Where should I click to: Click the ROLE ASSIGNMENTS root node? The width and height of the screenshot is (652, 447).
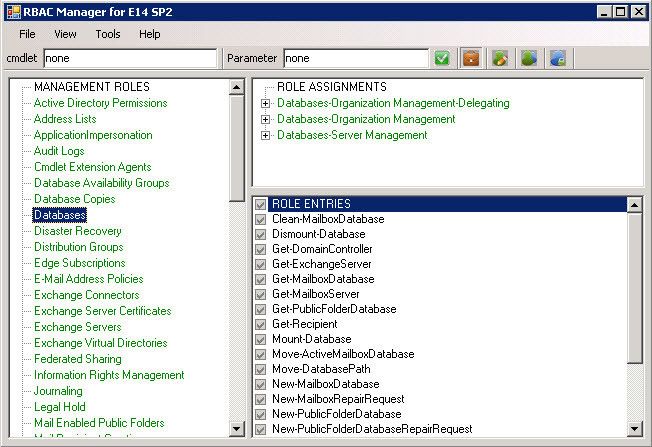click(x=332, y=87)
